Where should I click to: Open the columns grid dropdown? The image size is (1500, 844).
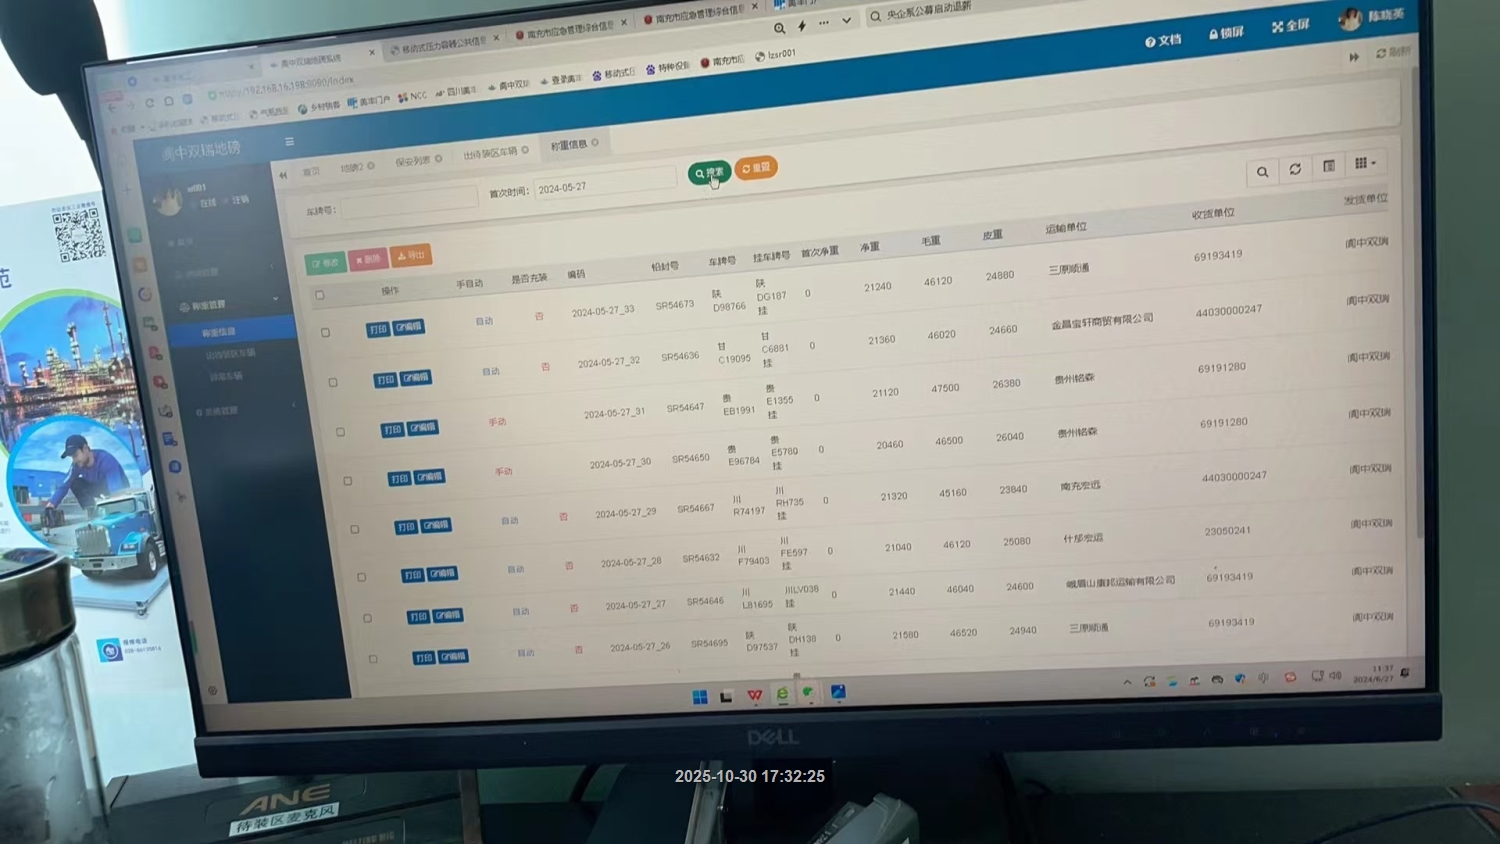(1365, 163)
